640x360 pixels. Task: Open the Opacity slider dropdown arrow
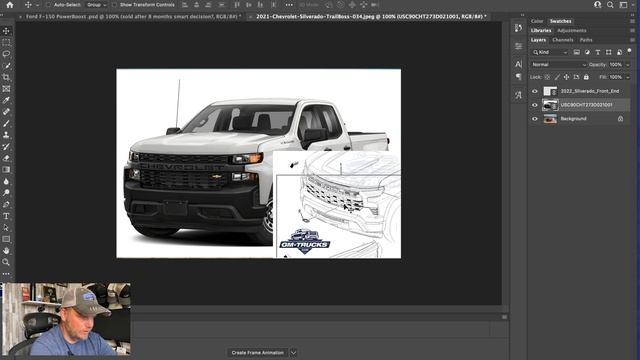(628, 64)
